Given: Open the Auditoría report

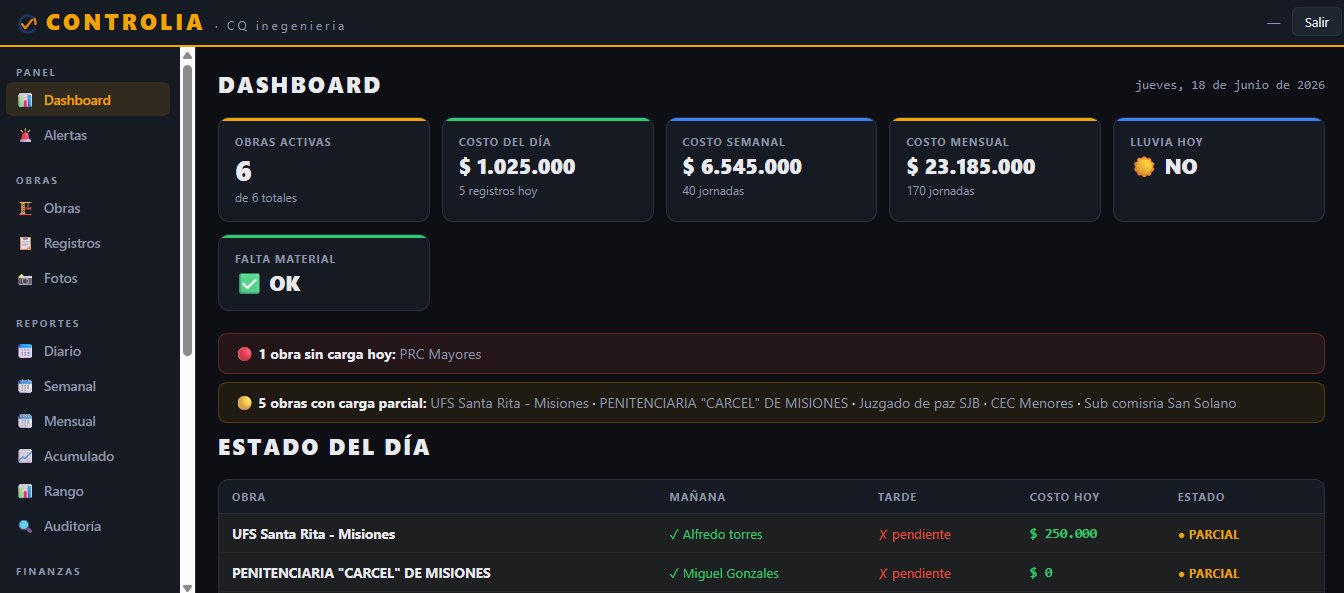Looking at the screenshot, I should click(88, 526).
